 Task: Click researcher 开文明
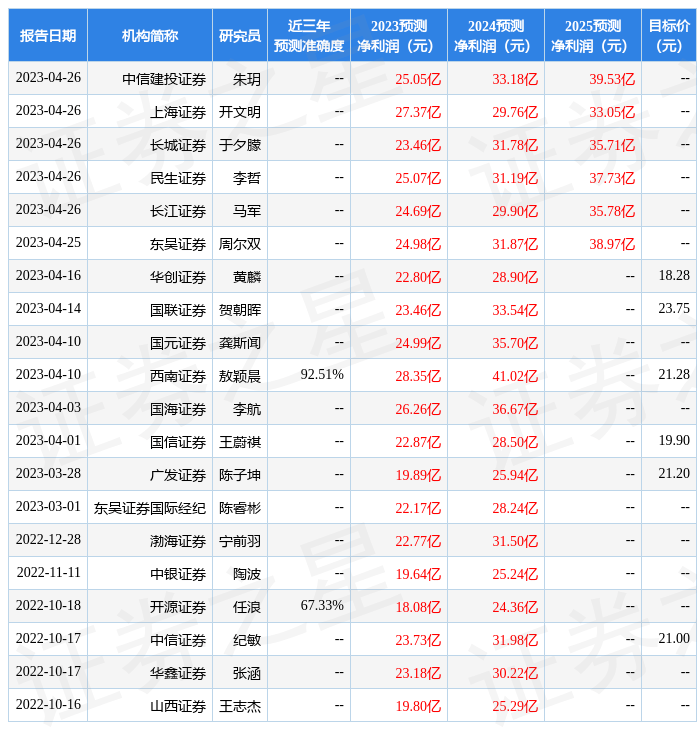(240, 112)
